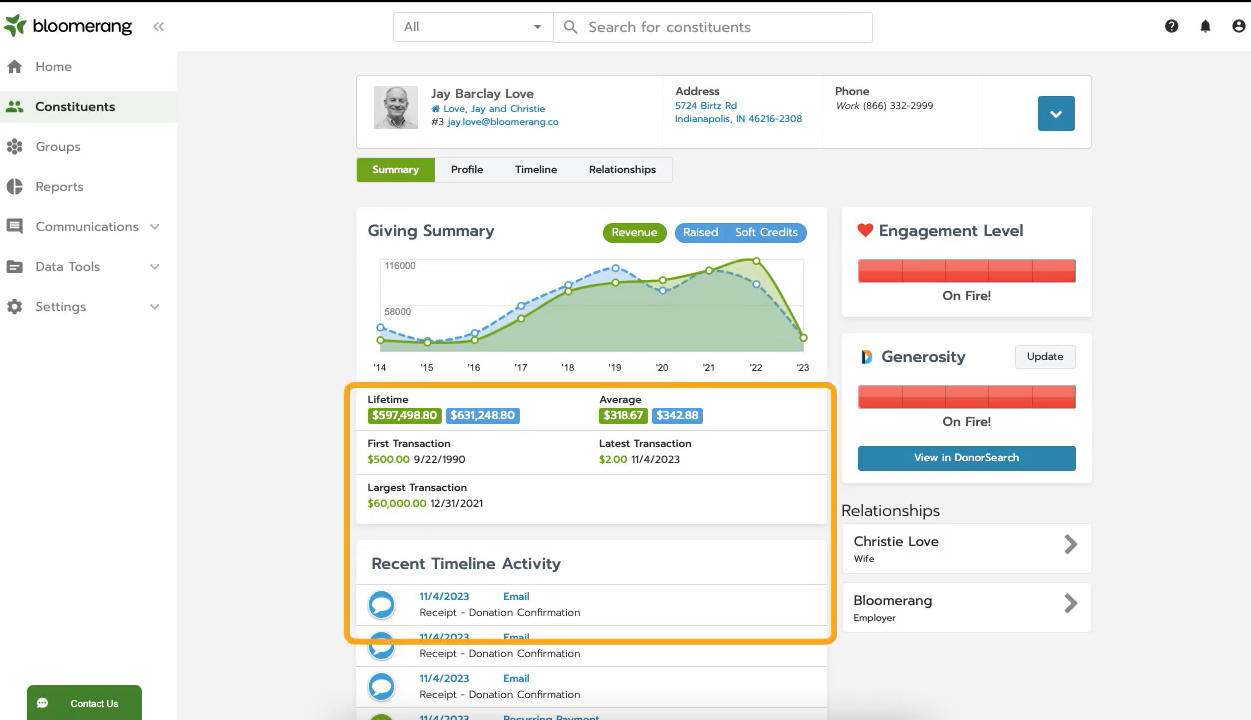The image size is (1251, 720).
Task: Click the blue Lifetime $631,248.80 badge
Action: pos(483,416)
